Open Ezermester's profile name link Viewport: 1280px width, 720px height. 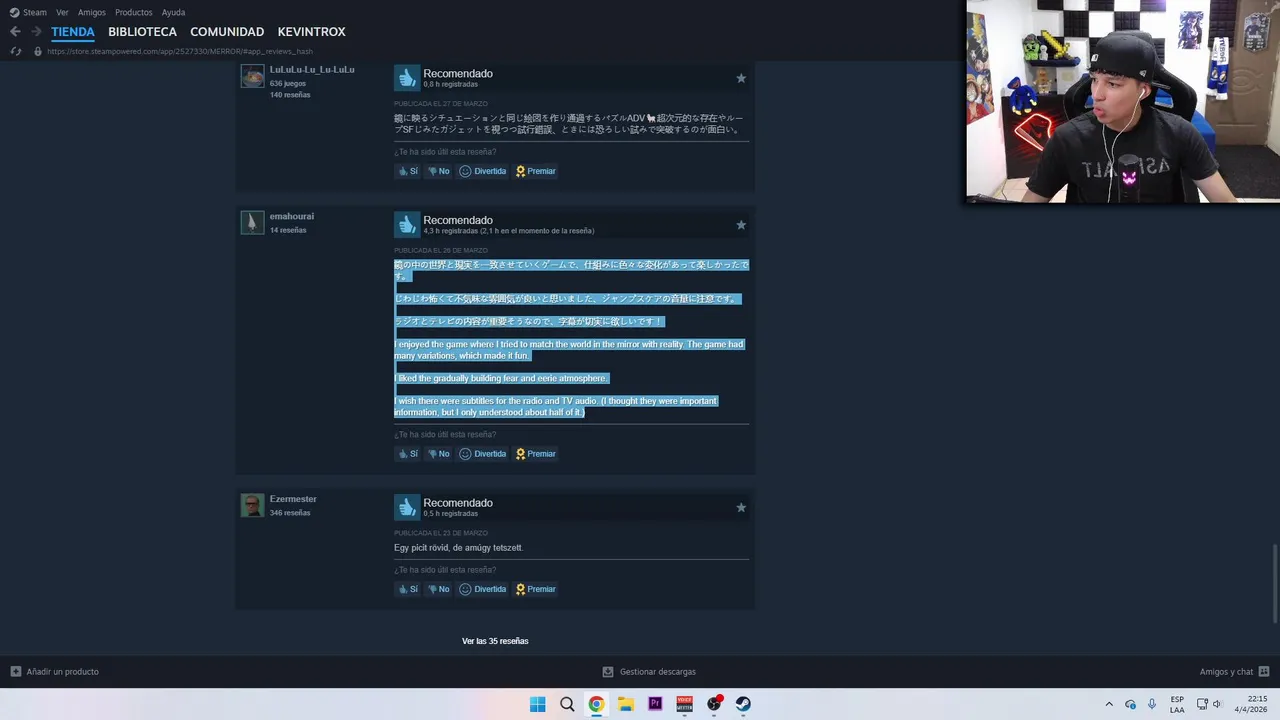[293, 499]
